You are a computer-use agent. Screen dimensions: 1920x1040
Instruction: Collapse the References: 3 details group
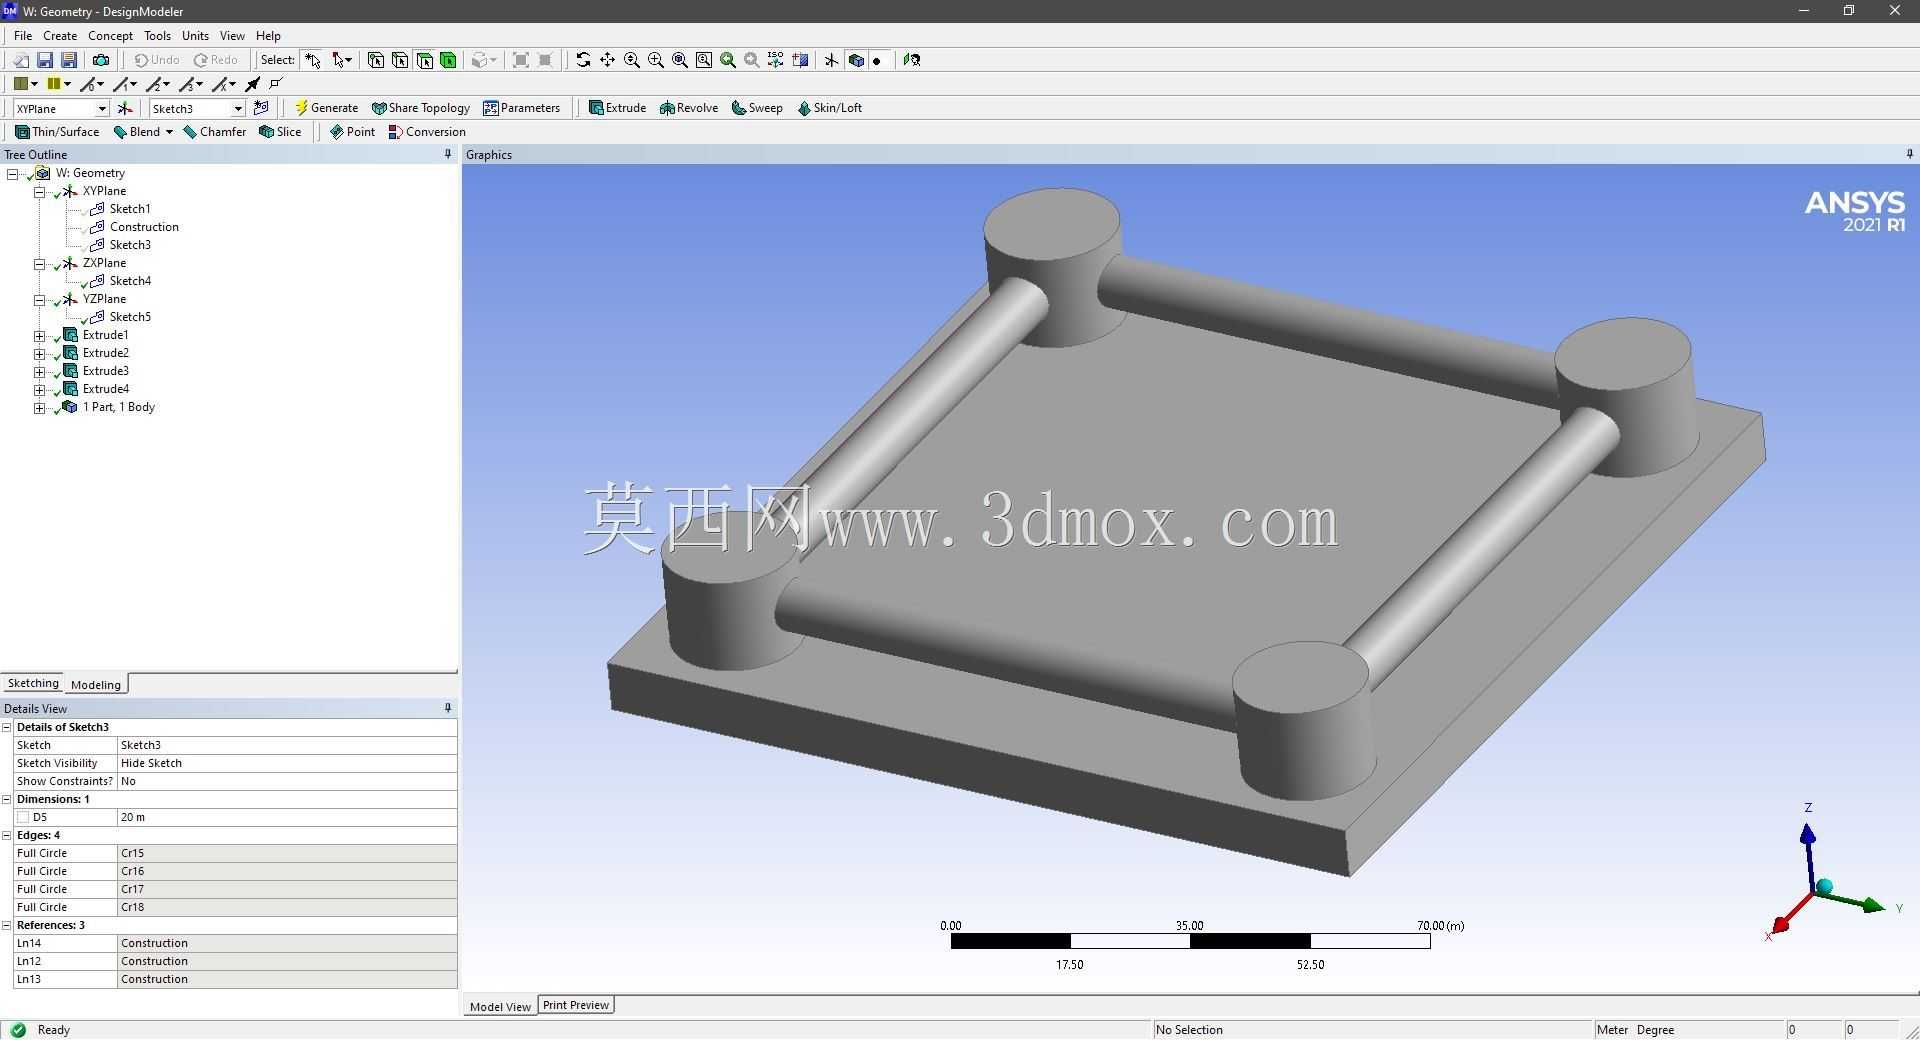coord(7,925)
